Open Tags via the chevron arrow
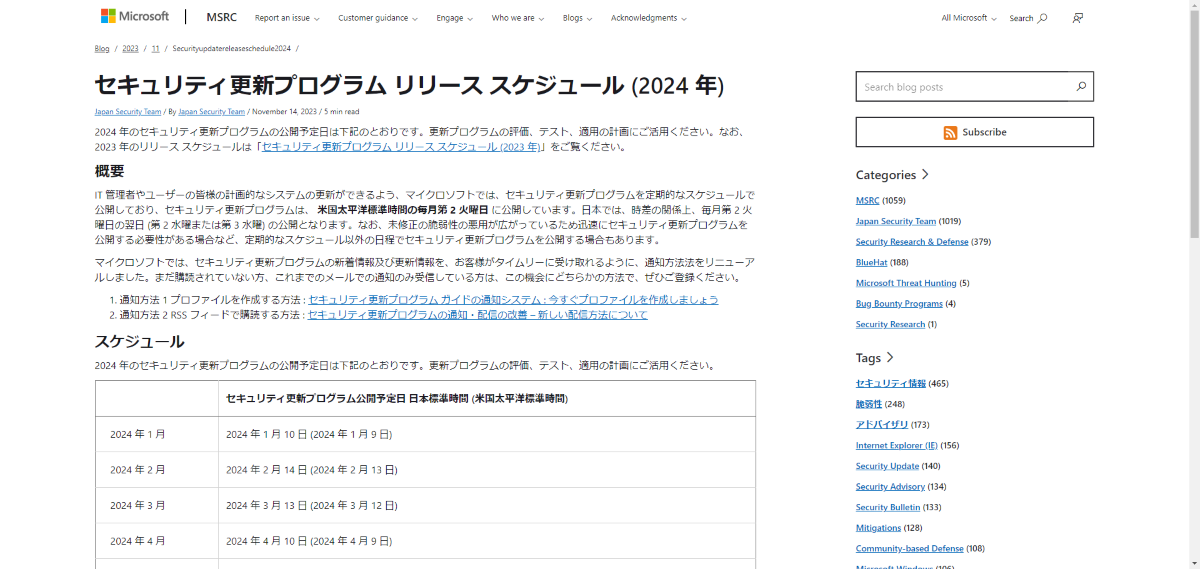 [890, 357]
